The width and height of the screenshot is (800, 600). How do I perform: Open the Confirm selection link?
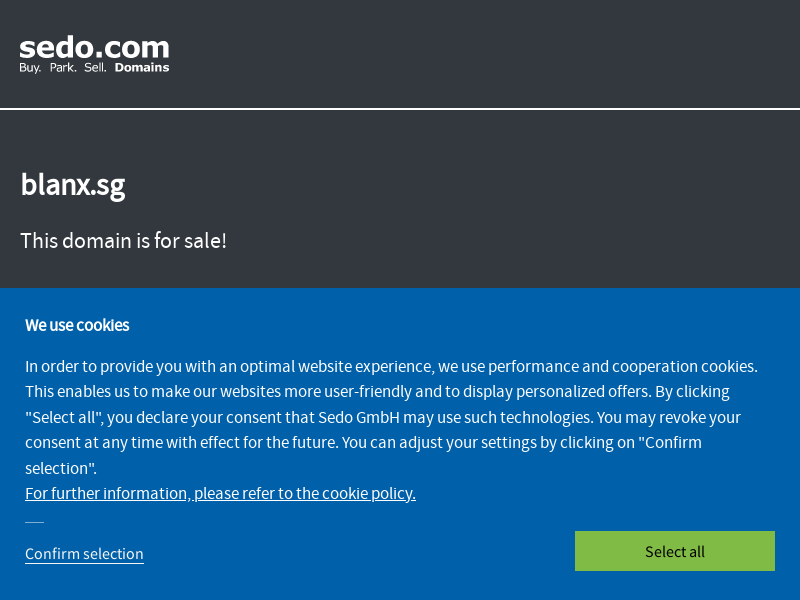click(84, 554)
